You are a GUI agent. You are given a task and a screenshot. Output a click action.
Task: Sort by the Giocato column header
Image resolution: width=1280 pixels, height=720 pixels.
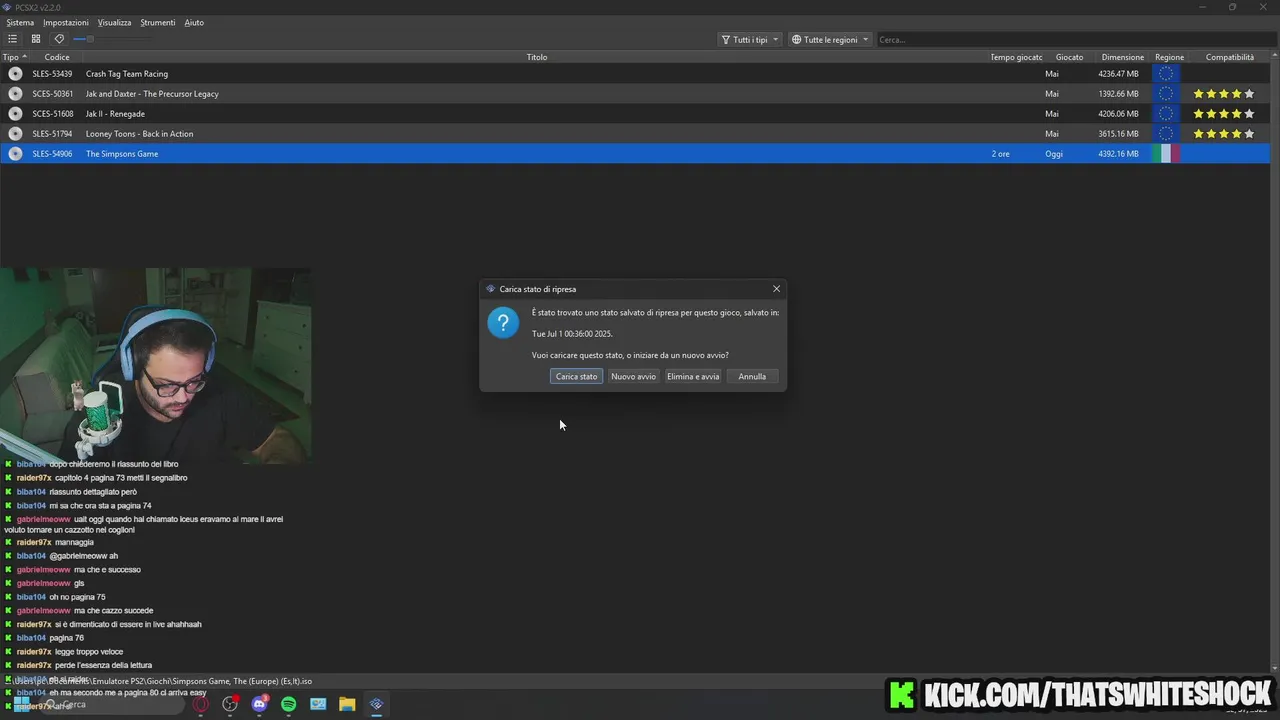point(1069,57)
